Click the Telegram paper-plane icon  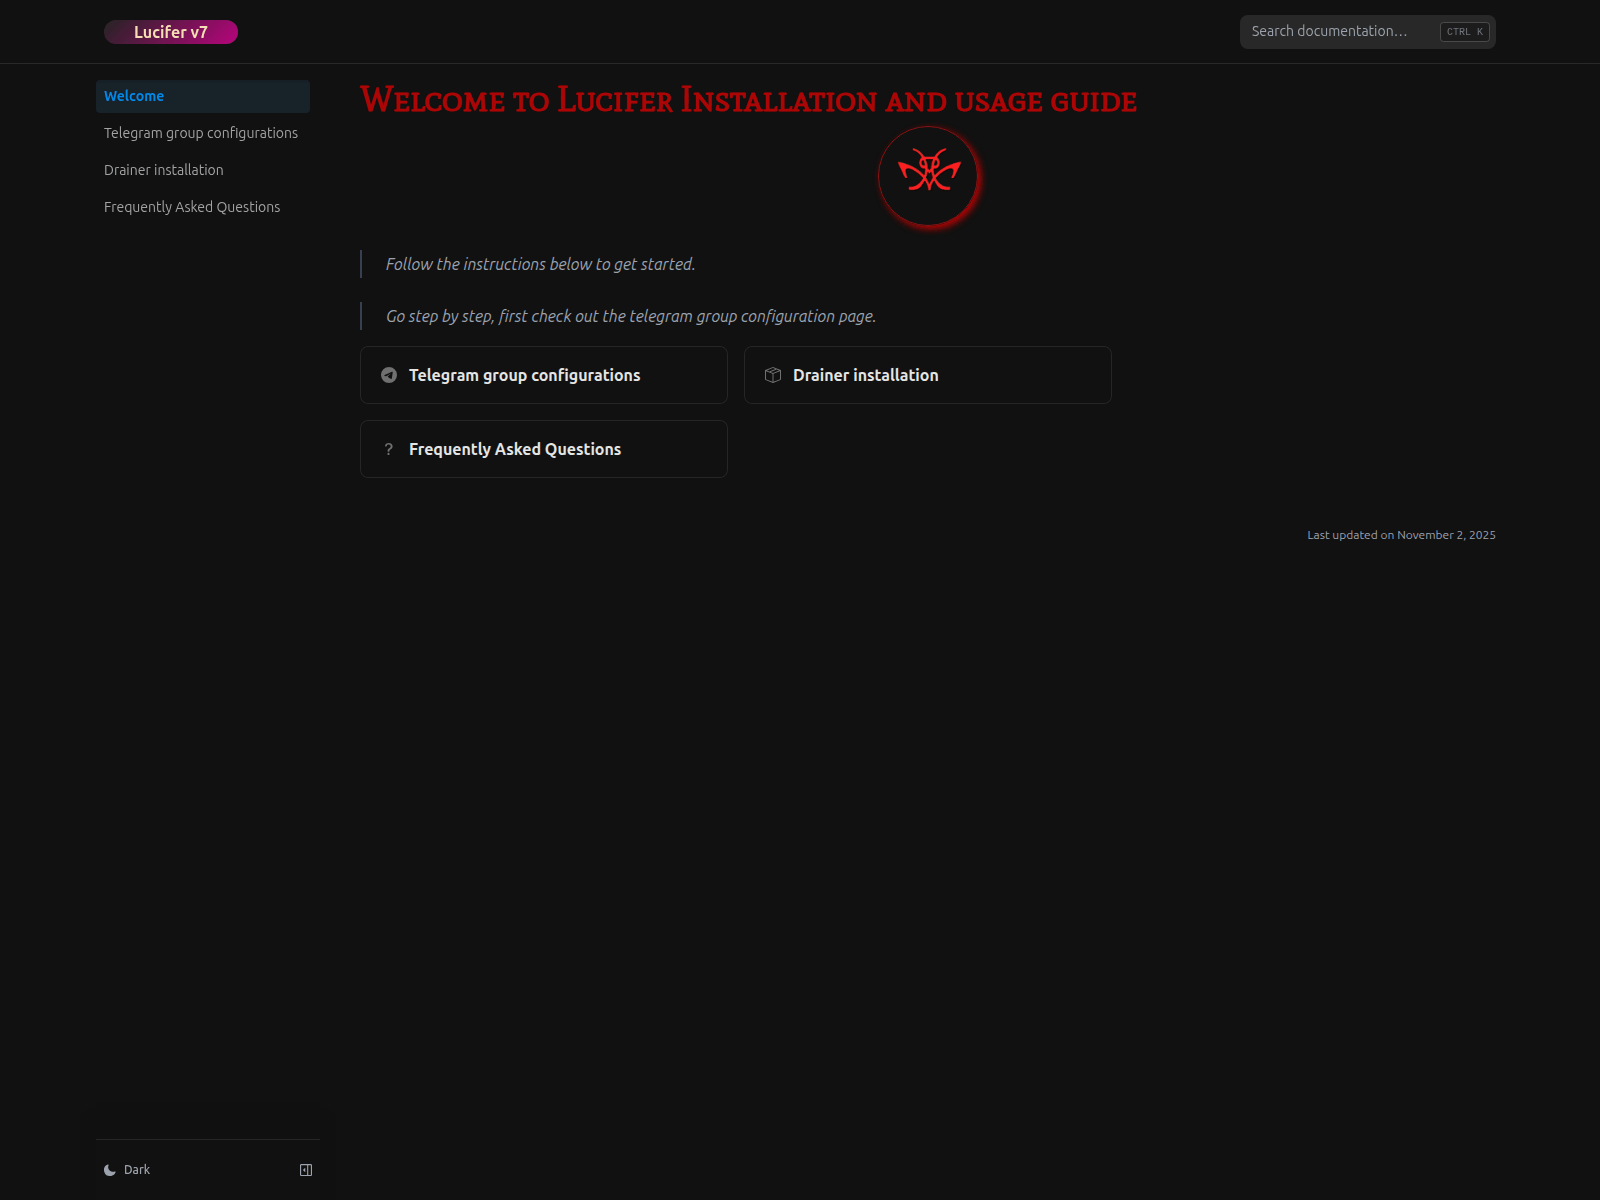389,375
